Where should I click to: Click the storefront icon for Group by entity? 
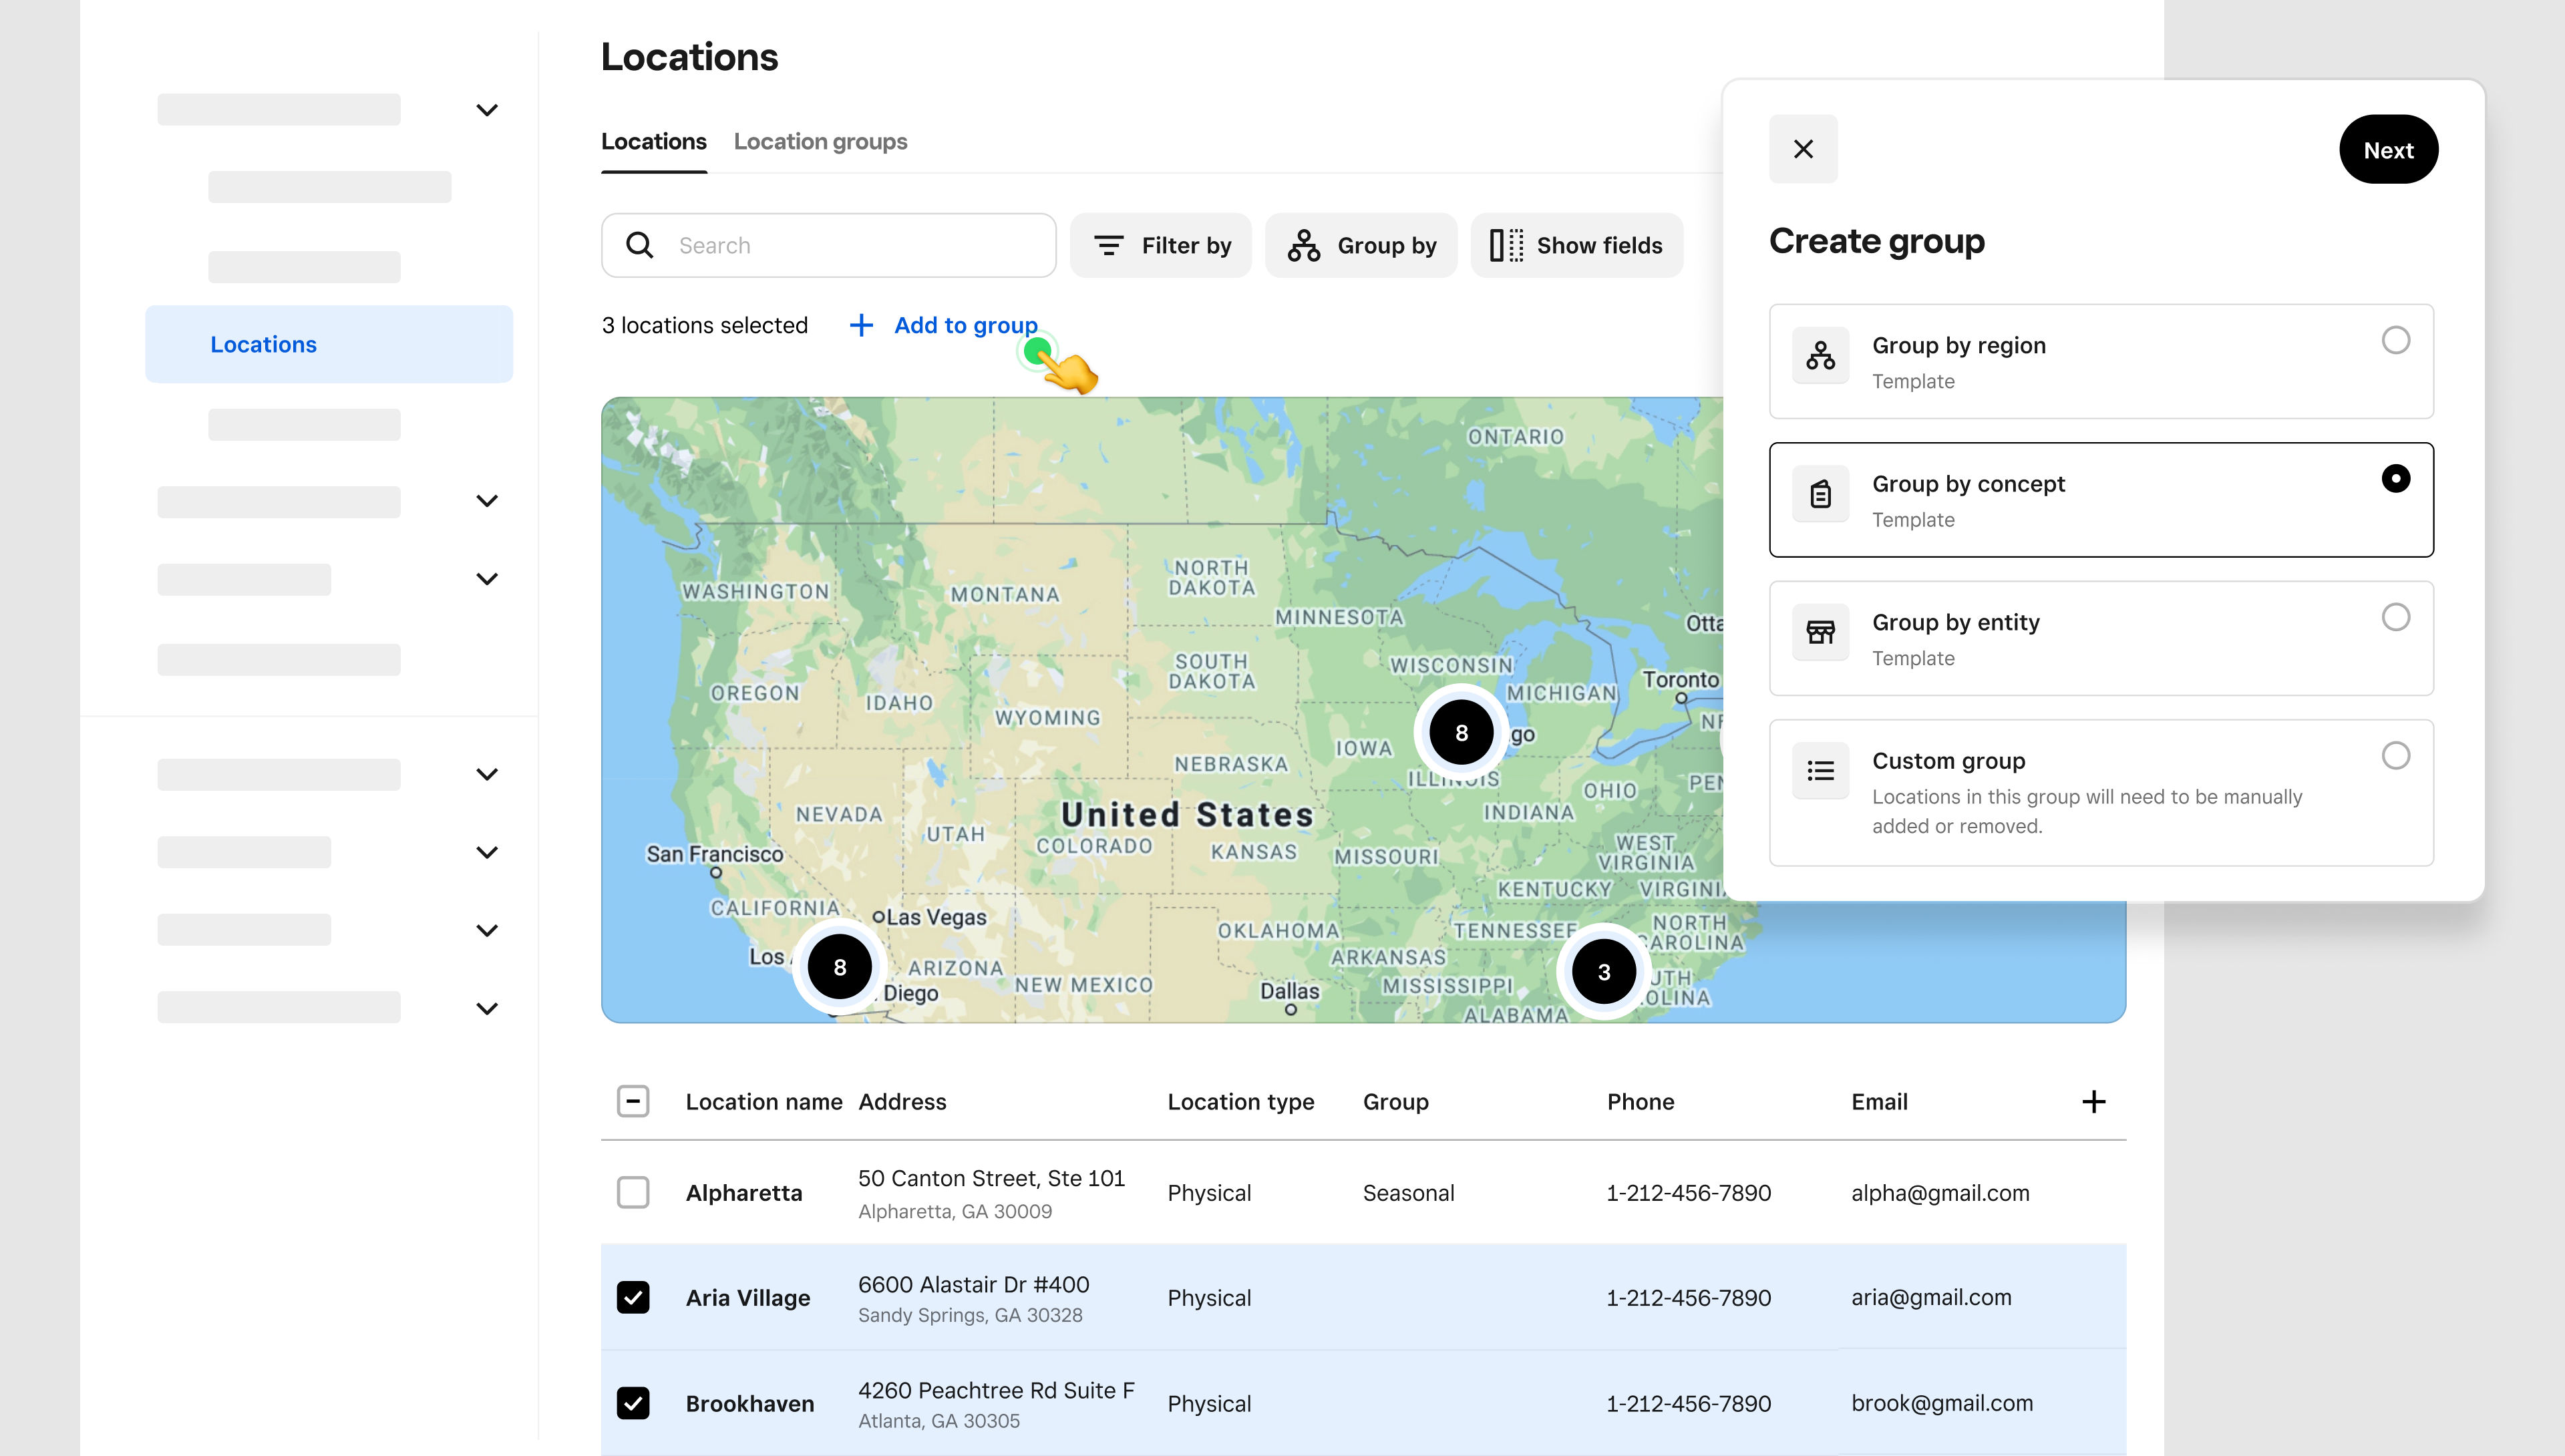pos(1820,632)
